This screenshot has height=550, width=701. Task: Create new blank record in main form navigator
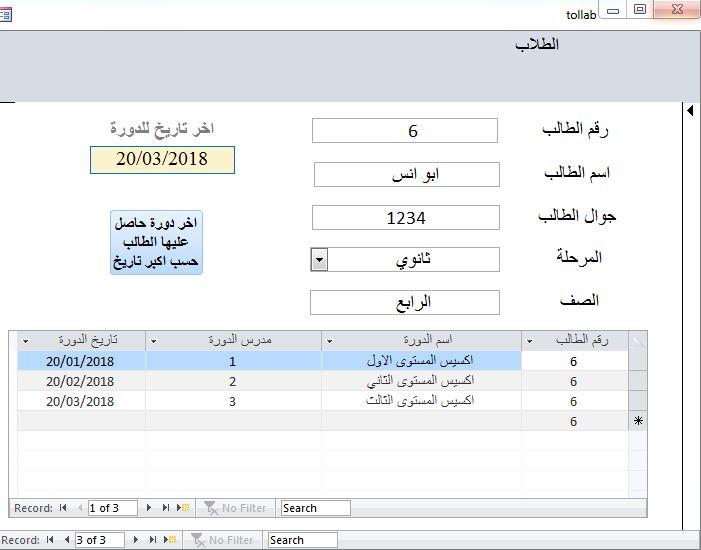coord(171,540)
